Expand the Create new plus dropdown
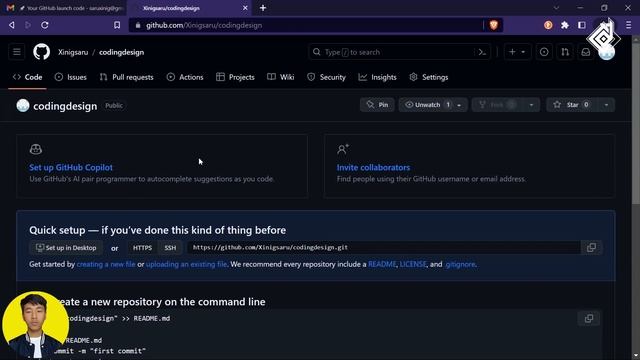640x360 pixels. [x=517, y=52]
